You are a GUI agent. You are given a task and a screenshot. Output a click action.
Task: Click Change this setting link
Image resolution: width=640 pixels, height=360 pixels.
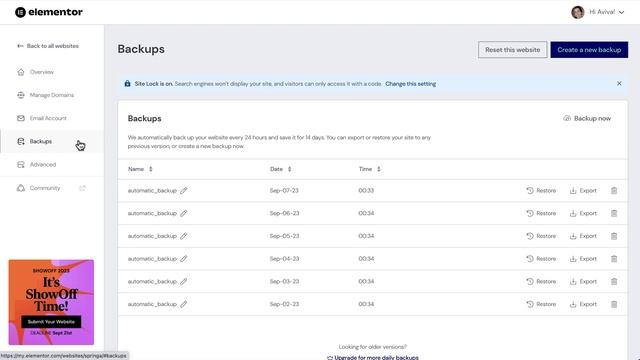point(411,84)
